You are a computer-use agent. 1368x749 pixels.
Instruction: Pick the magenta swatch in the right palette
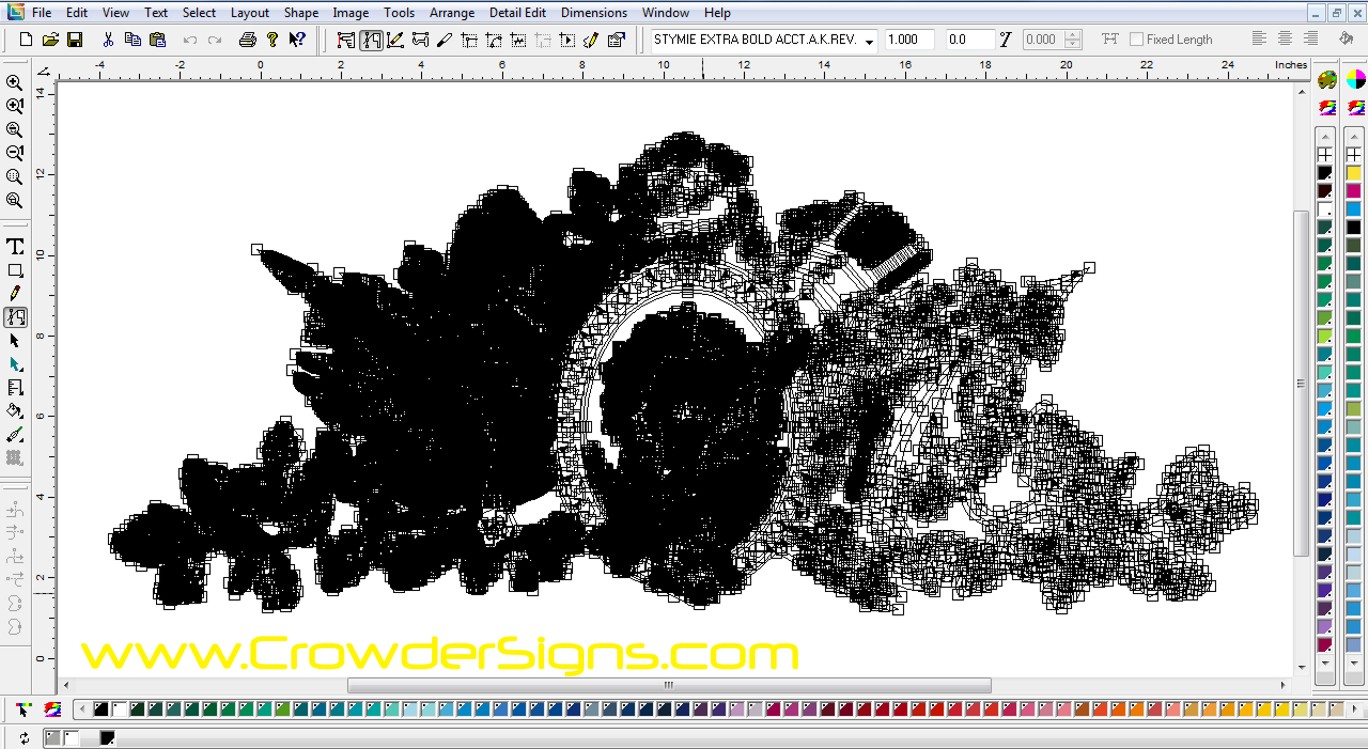click(1353, 191)
